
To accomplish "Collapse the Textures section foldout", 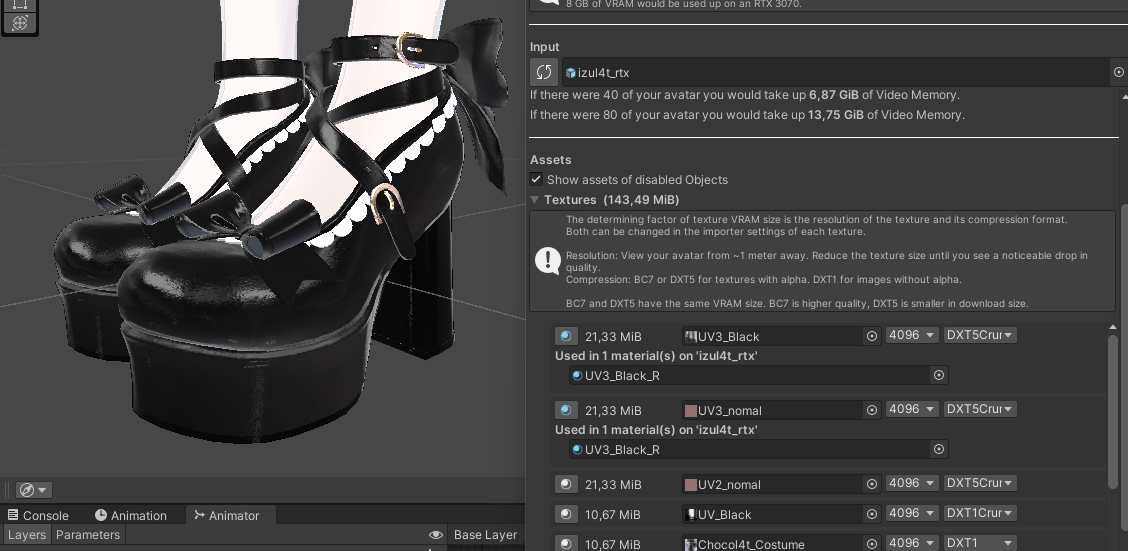I will (x=535, y=200).
